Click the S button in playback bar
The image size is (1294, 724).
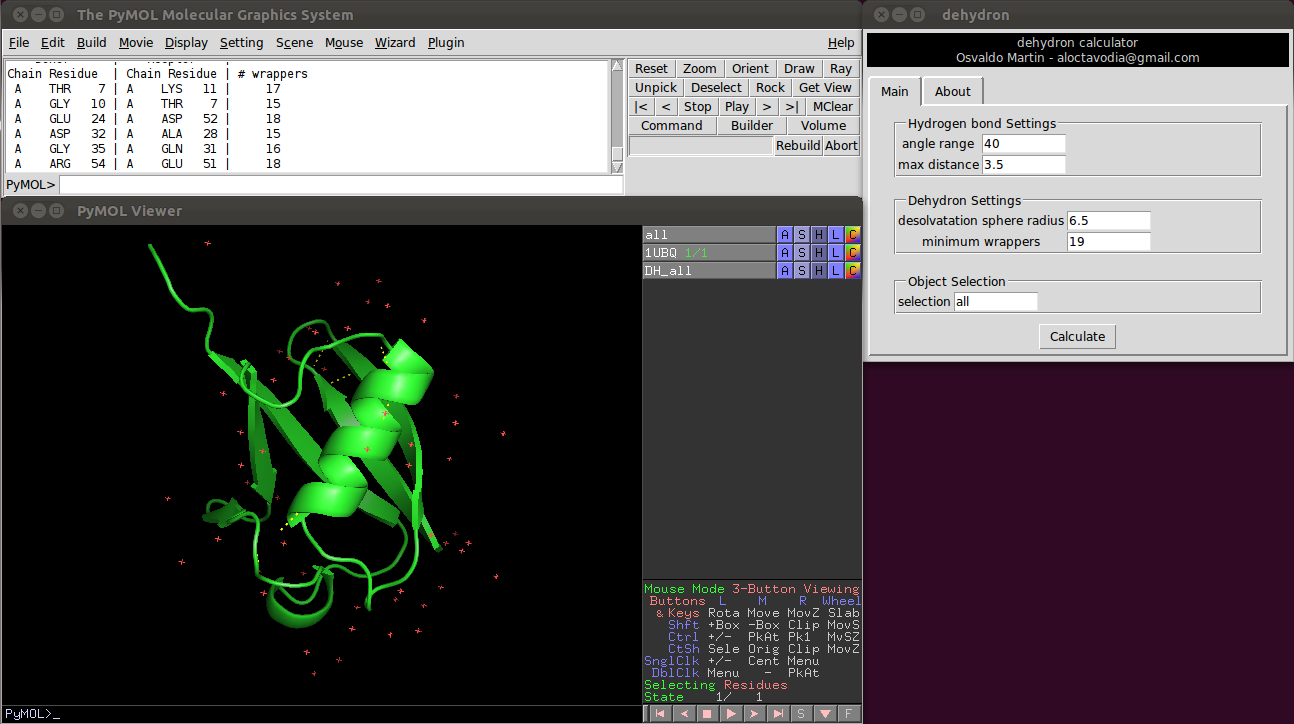click(801, 714)
